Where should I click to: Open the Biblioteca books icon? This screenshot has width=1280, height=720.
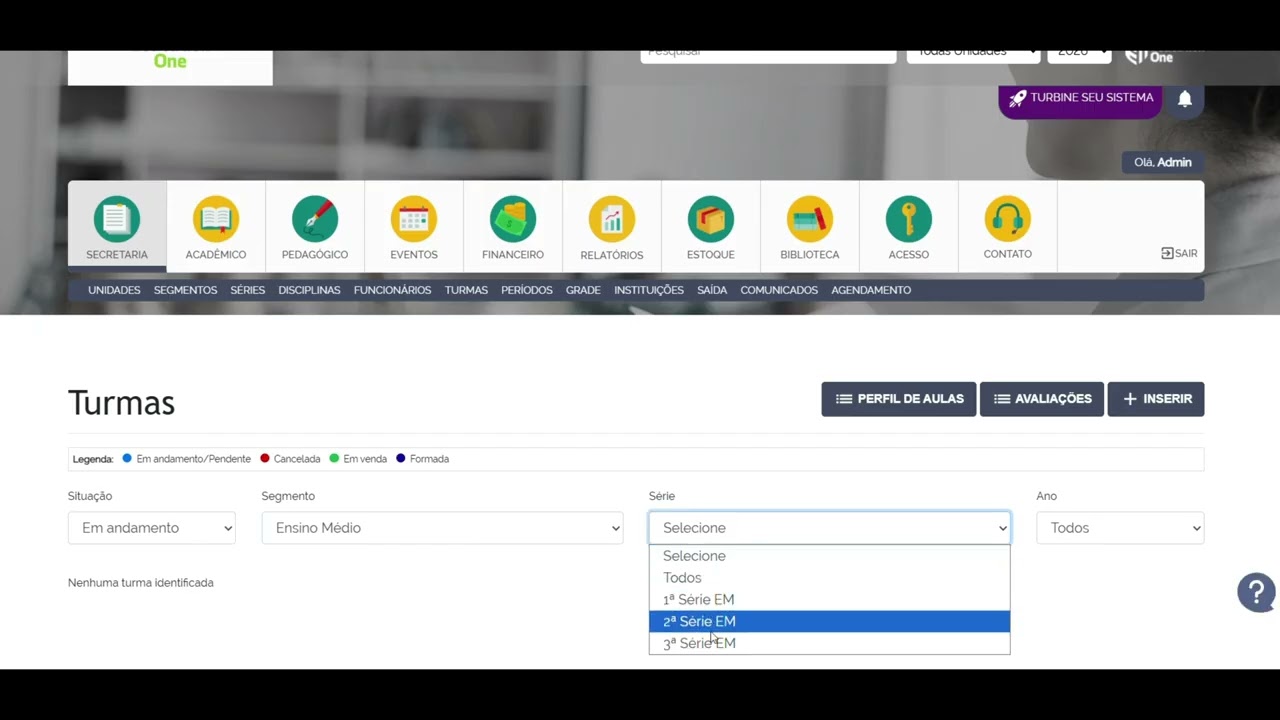click(810, 219)
